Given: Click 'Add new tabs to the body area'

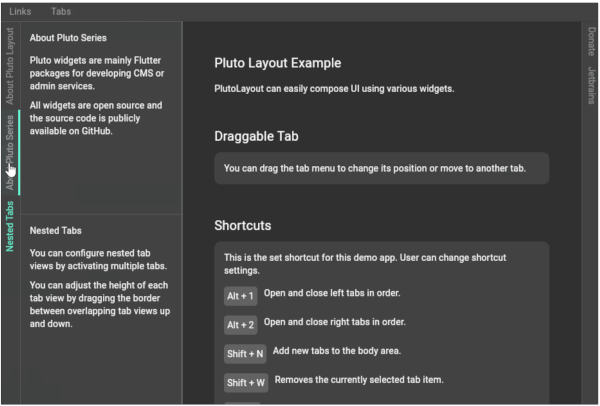Looking at the screenshot, I should (x=337, y=351).
